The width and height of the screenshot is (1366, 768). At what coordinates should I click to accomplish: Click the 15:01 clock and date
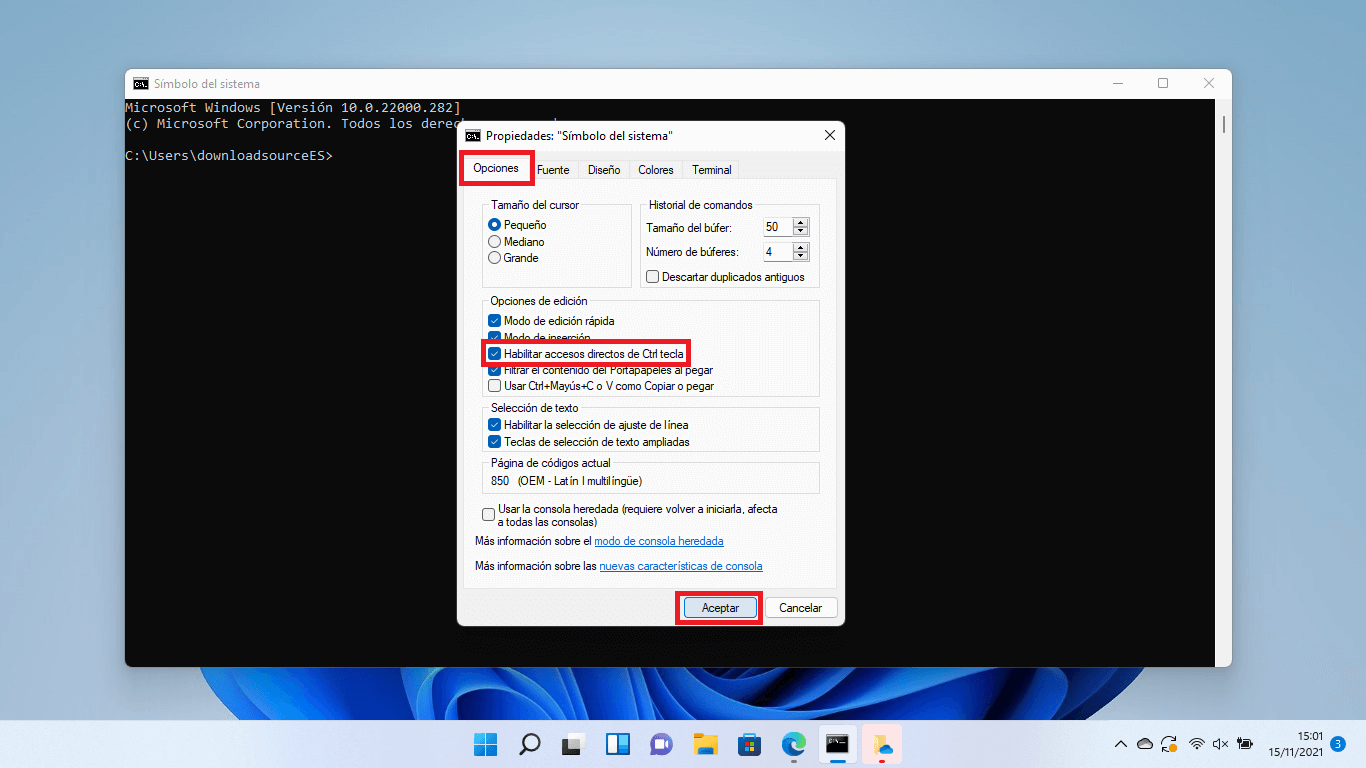pyautogui.click(x=1296, y=744)
